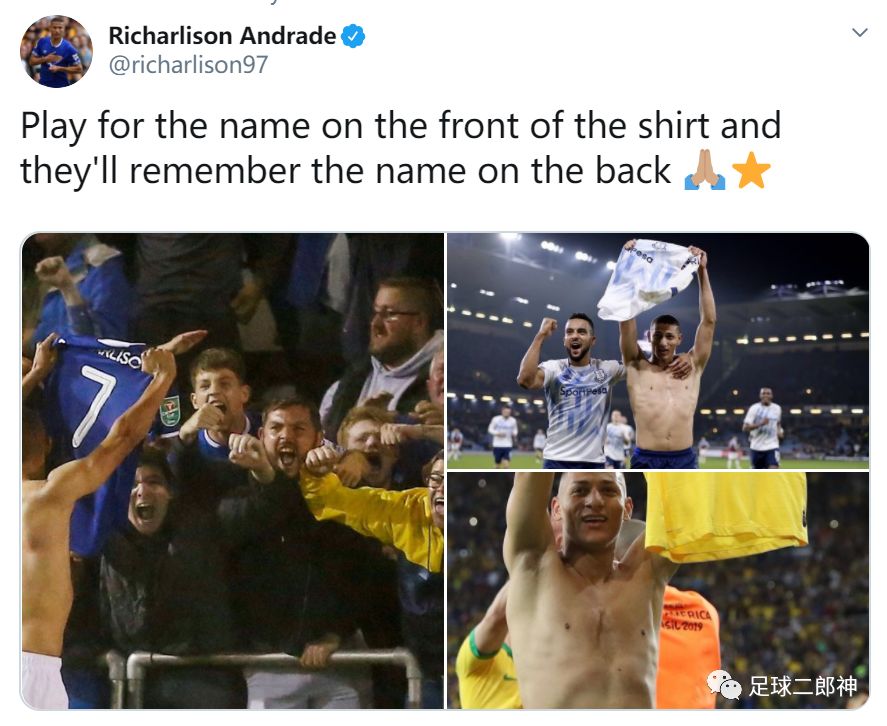Open the fans celebrating crowd photo
Image resolution: width=887 pixels, height=726 pixels.
pyautogui.click(x=232, y=471)
